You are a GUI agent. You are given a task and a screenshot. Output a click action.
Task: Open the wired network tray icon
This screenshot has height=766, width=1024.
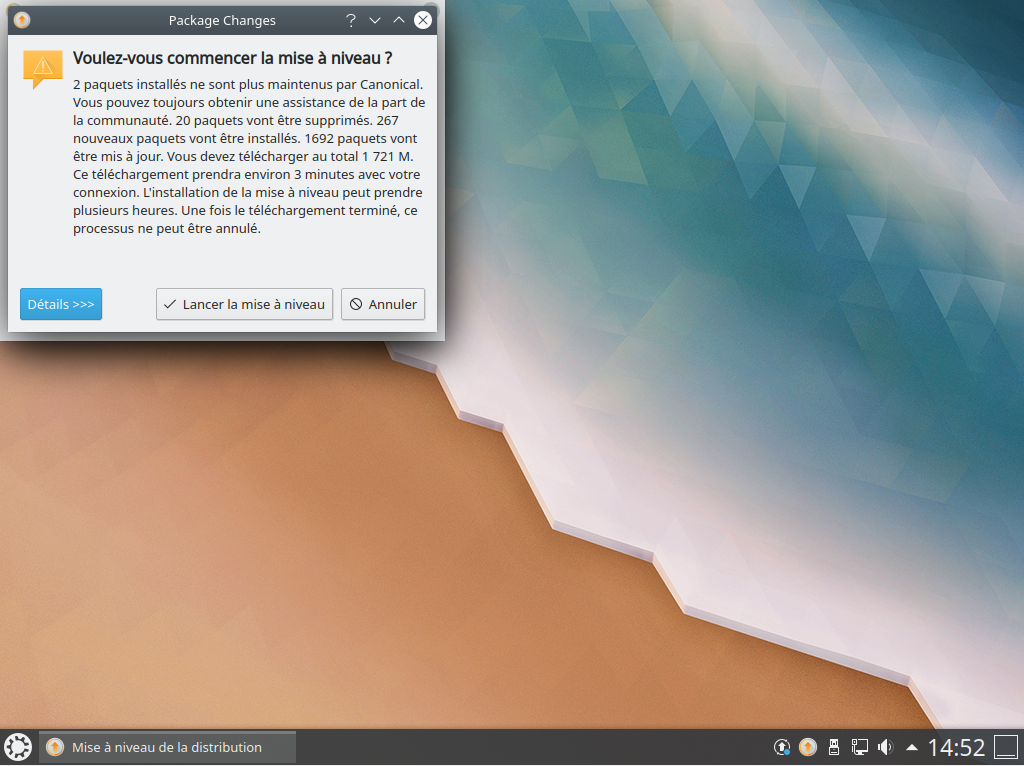click(x=859, y=747)
